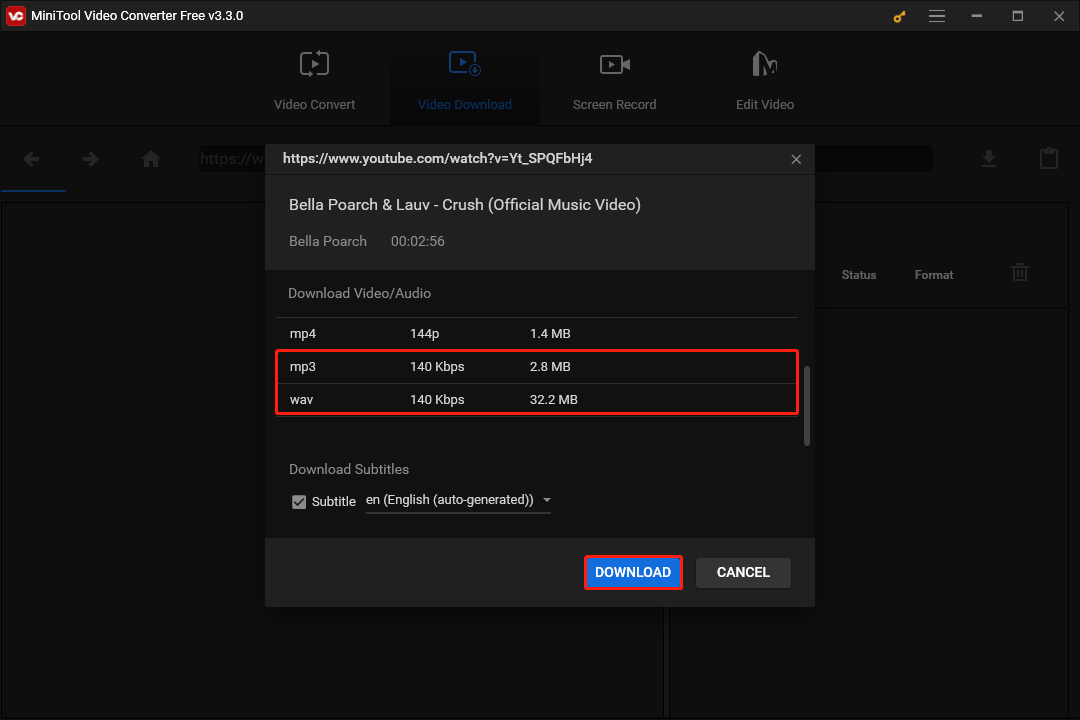Click the Bella Poarch channel name
1080x720 pixels.
click(x=328, y=241)
